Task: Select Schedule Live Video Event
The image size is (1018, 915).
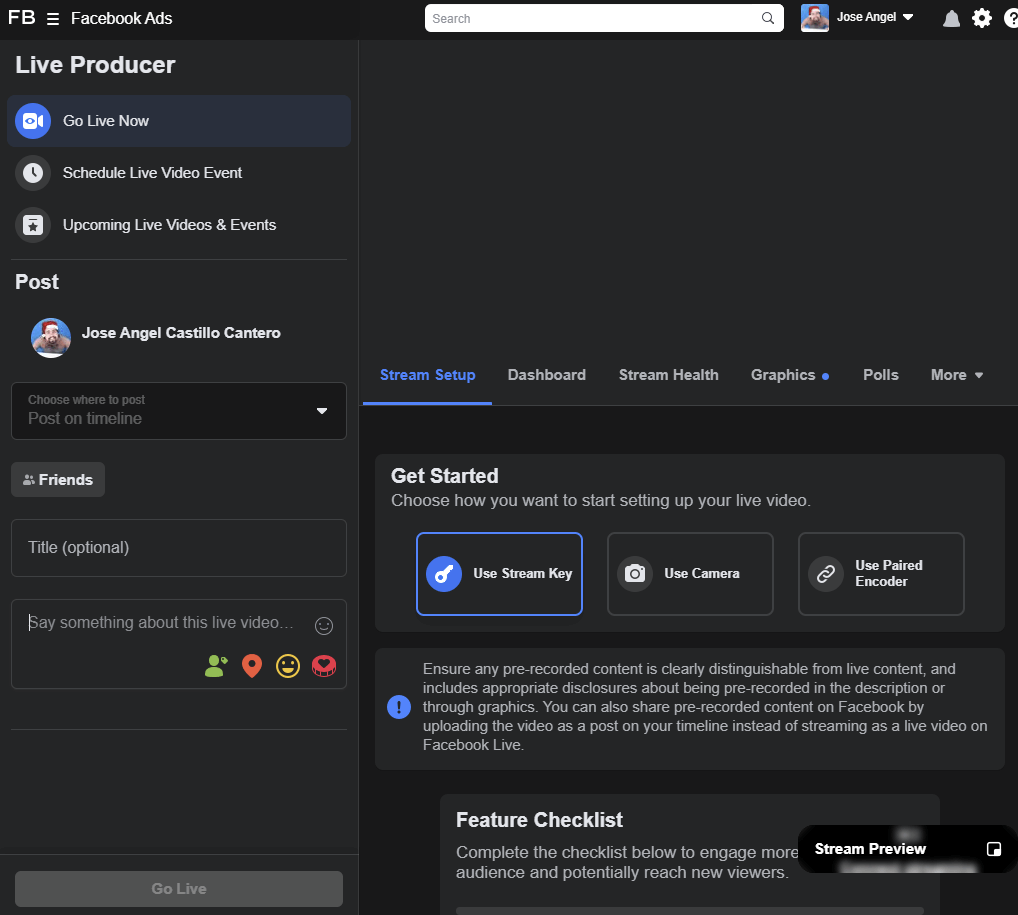Action: [152, 173]
